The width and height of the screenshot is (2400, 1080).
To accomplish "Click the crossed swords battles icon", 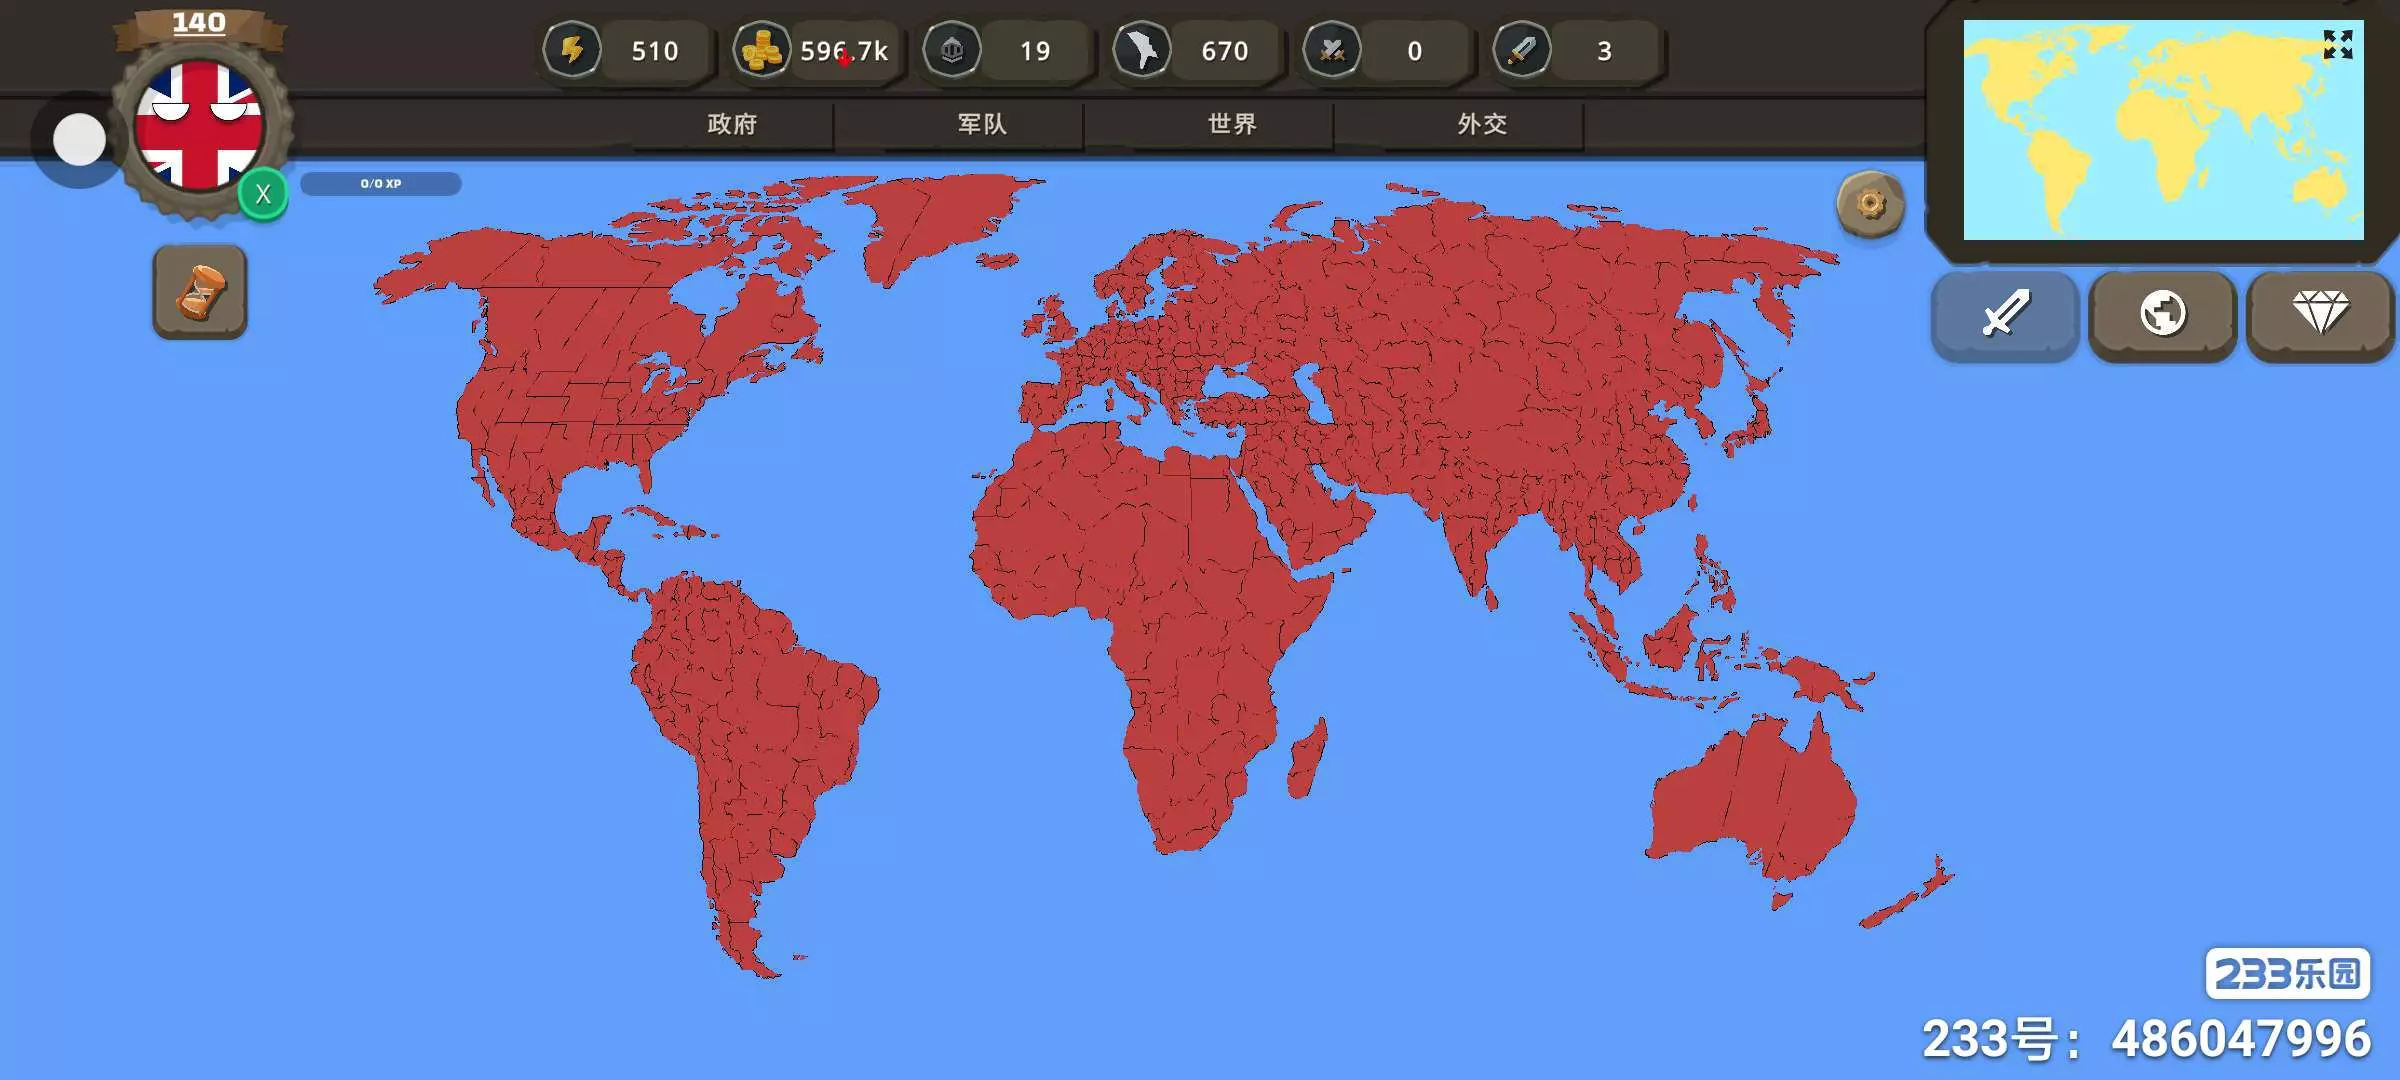I will [1332, 50].
